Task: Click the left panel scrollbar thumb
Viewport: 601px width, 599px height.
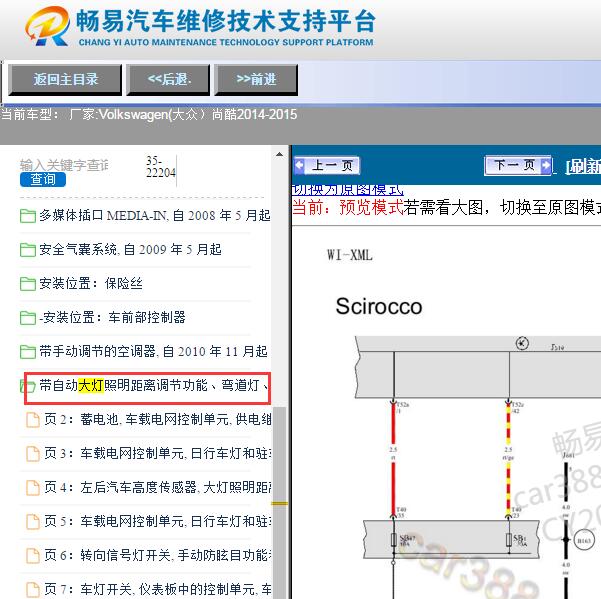Action: (279, 502)
